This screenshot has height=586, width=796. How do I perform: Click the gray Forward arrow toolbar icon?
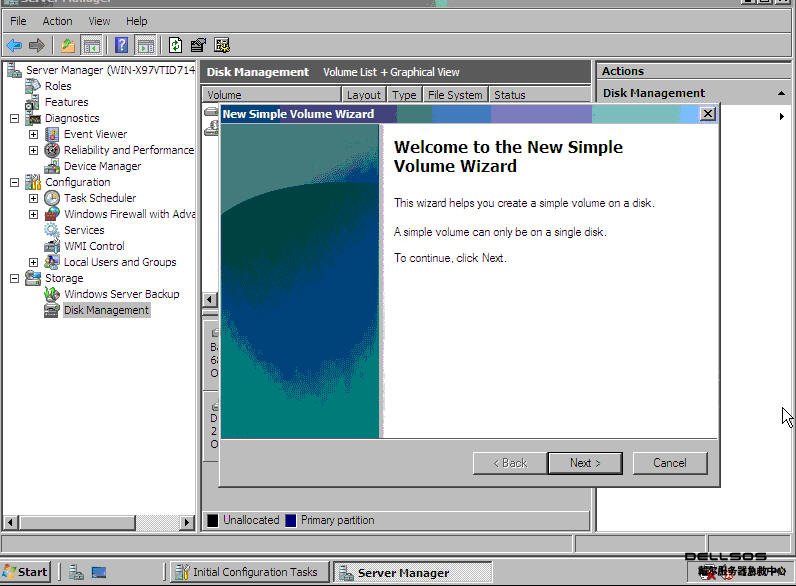click(37, 46)
